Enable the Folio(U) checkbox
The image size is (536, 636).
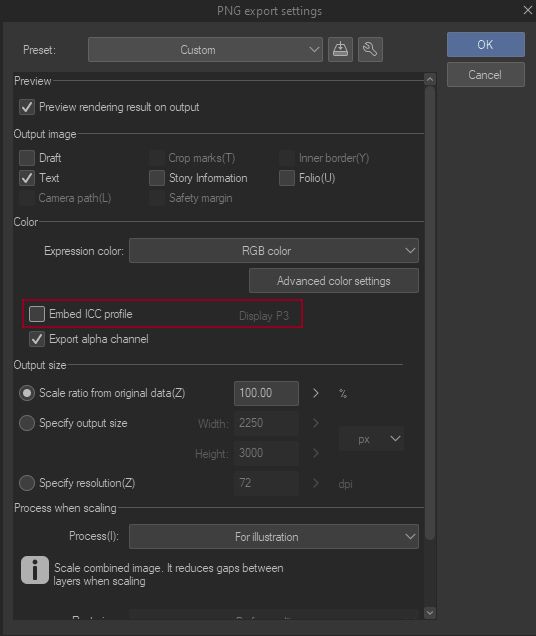point(286,178)
